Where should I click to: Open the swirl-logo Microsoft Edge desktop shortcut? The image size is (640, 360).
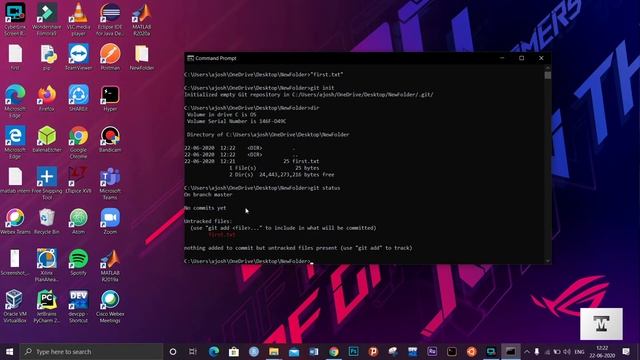(15, 100)
